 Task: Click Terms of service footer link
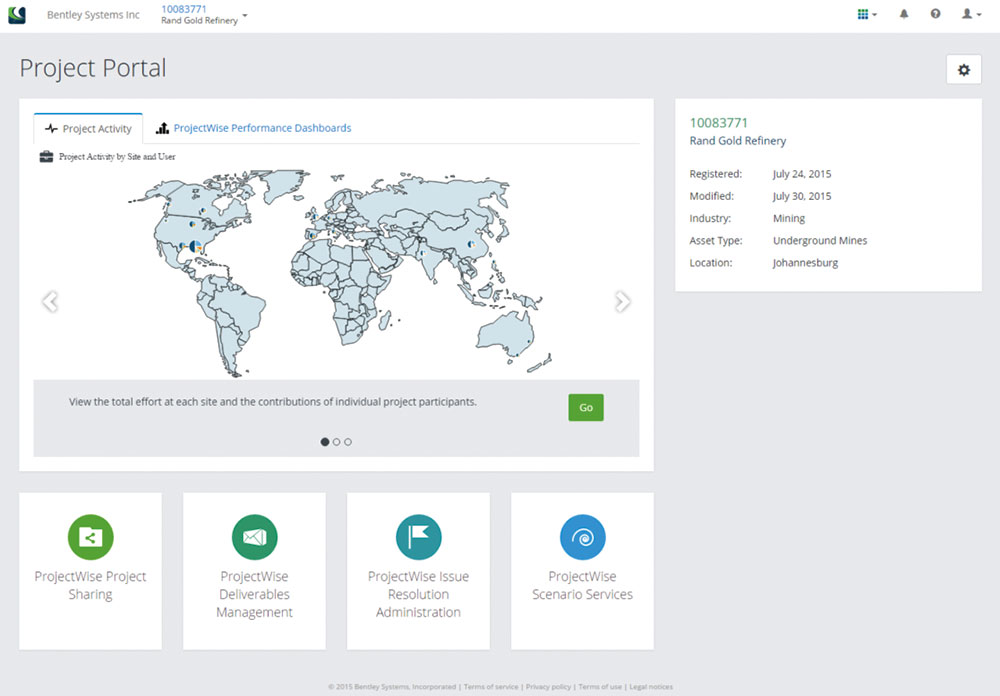[x=490, y=687]
